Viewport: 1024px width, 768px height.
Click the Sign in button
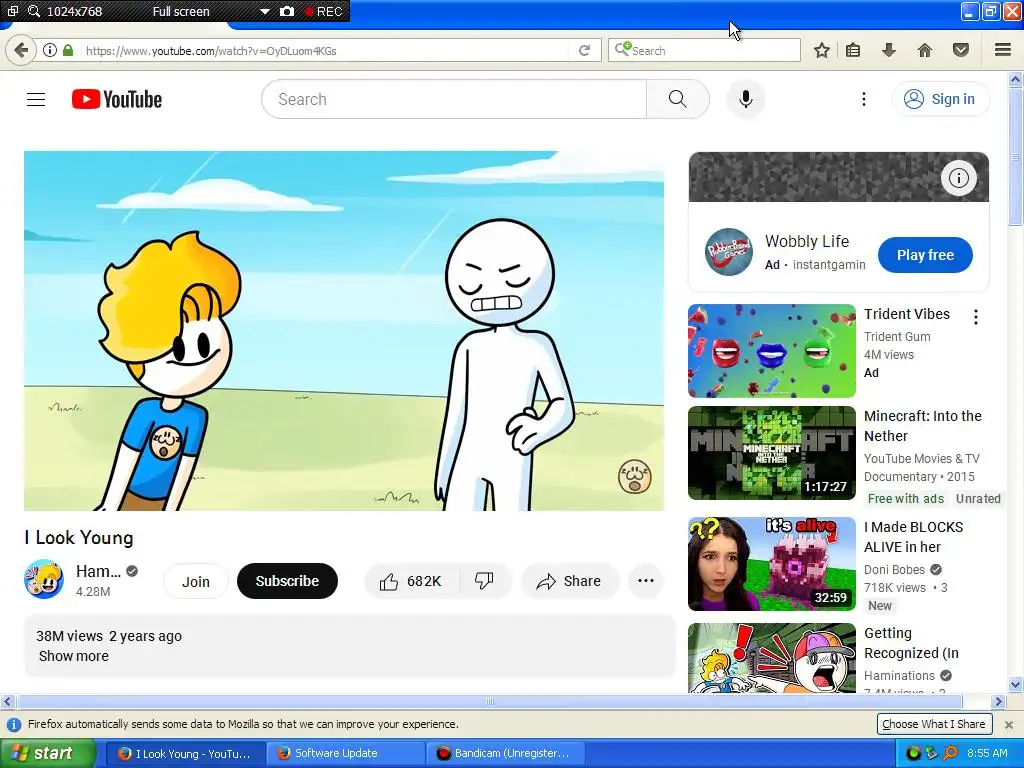(x=941, y=99)
